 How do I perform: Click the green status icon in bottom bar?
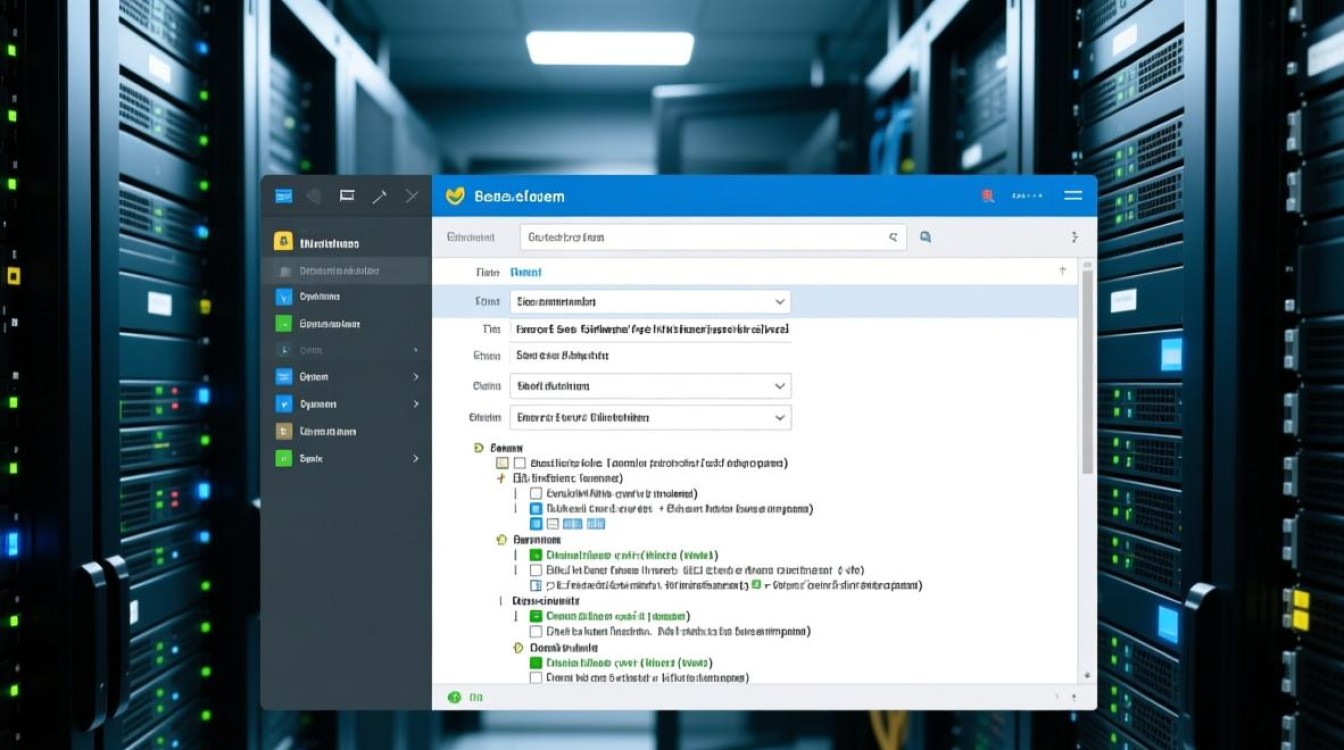pyautogui.click(x=455, y=697)
